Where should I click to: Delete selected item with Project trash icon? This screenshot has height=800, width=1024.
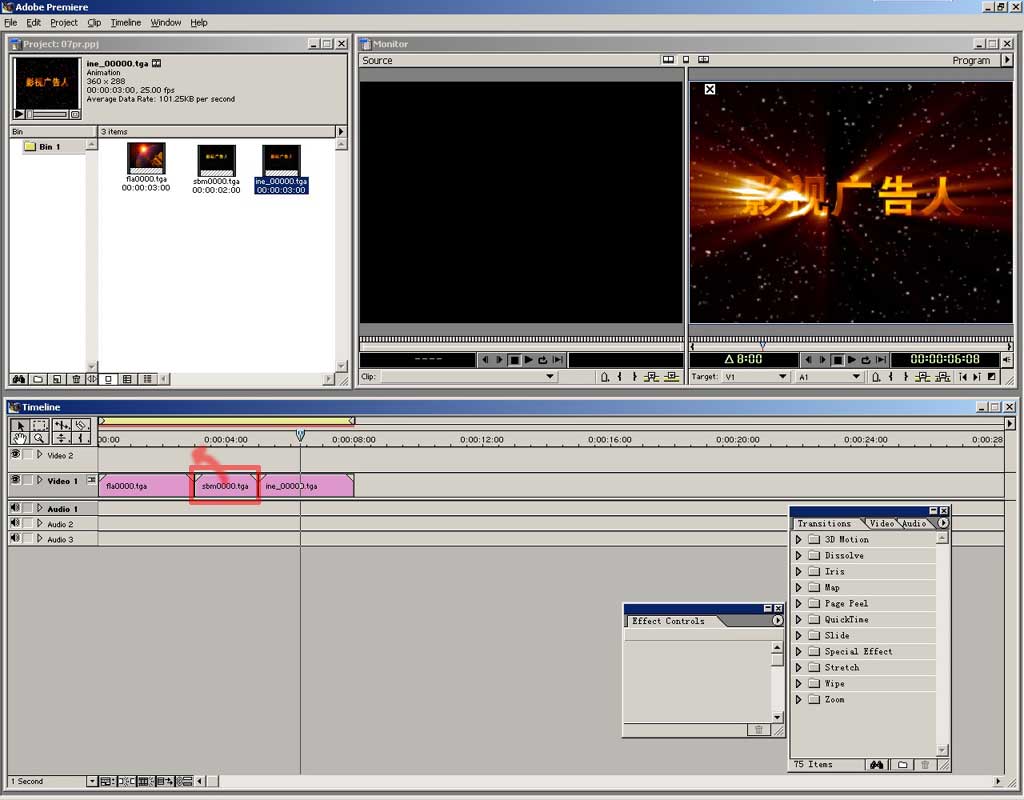click(x=76, y=379)
